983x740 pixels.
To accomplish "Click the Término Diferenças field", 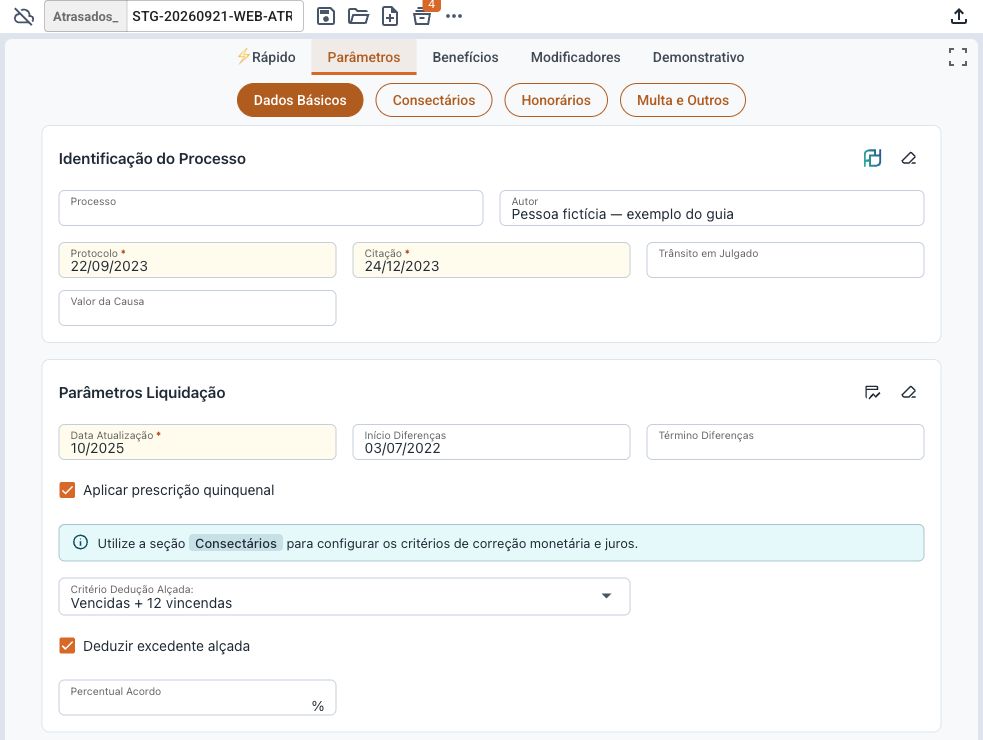I will [x=786, y=442].
